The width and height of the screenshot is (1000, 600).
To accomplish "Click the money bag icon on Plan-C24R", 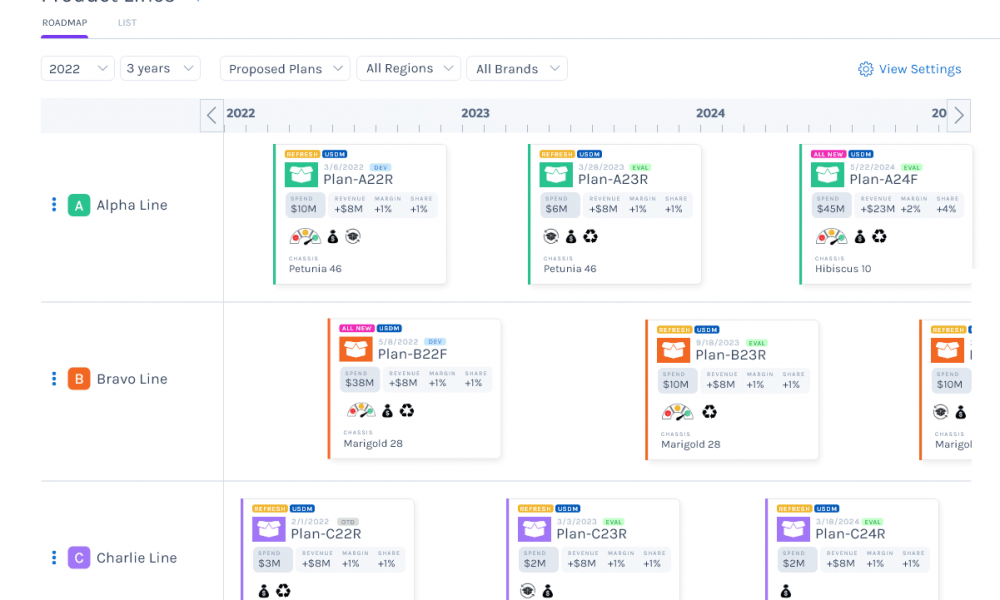I will (786, 592).
